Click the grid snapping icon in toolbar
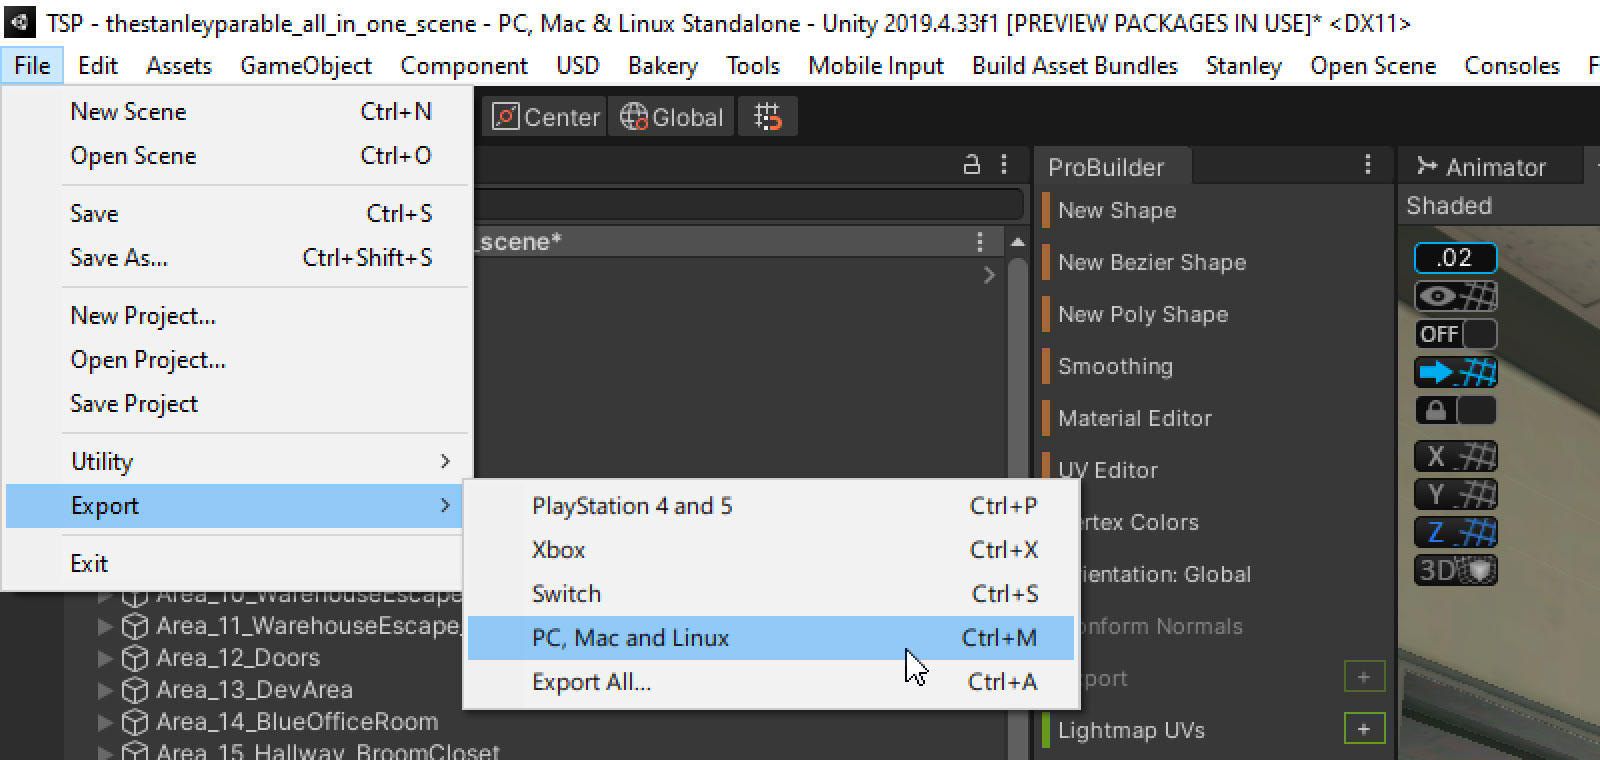The image size is (1600, 760). pyautogui.click(x=767, y=117)
